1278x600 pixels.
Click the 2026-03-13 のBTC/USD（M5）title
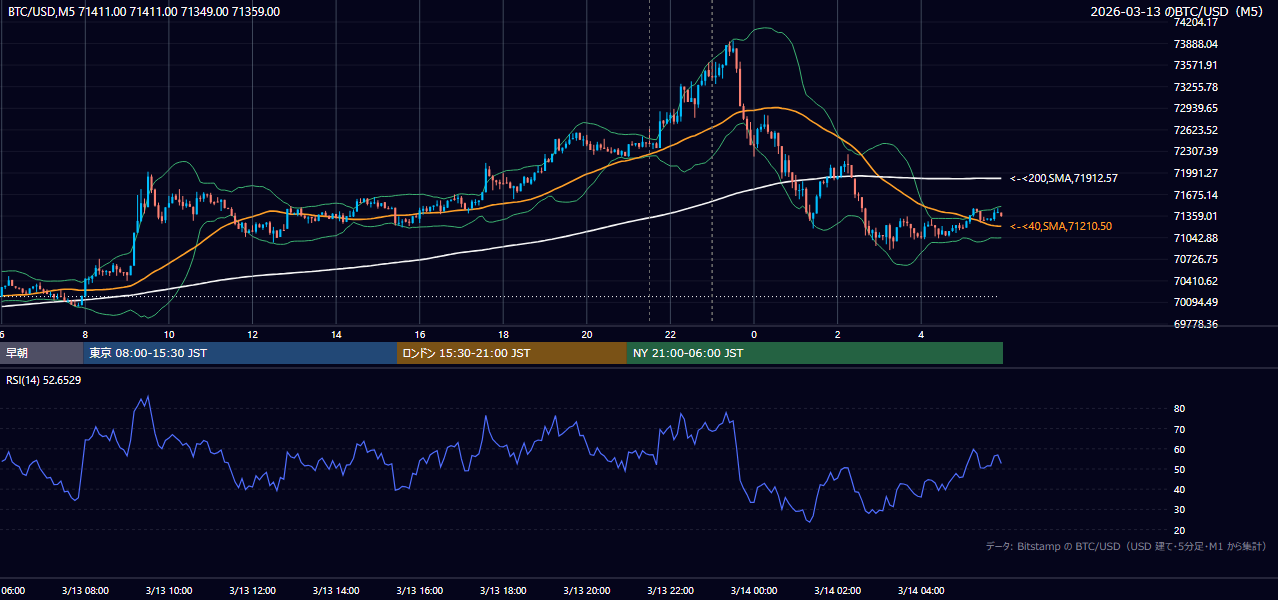click(x=1178, y=11)
